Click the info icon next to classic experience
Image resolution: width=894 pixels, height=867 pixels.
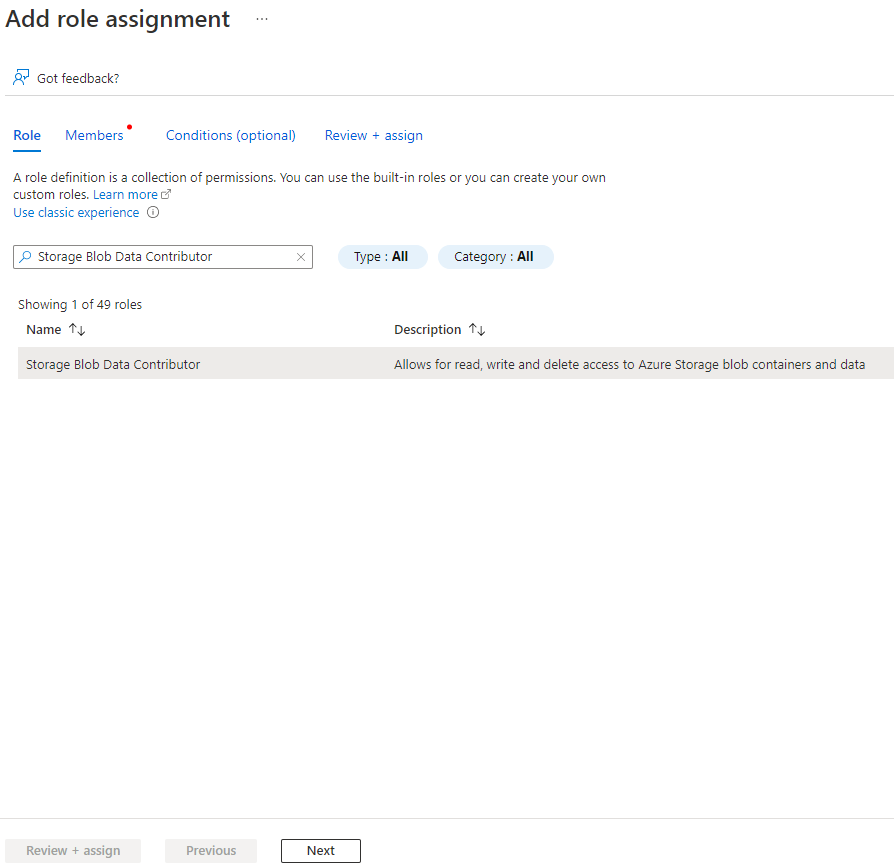[153, 213]
